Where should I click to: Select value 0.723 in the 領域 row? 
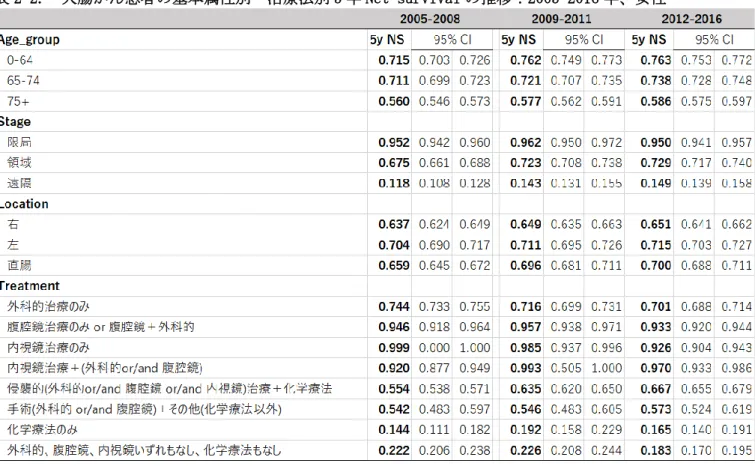click(525, 162)
